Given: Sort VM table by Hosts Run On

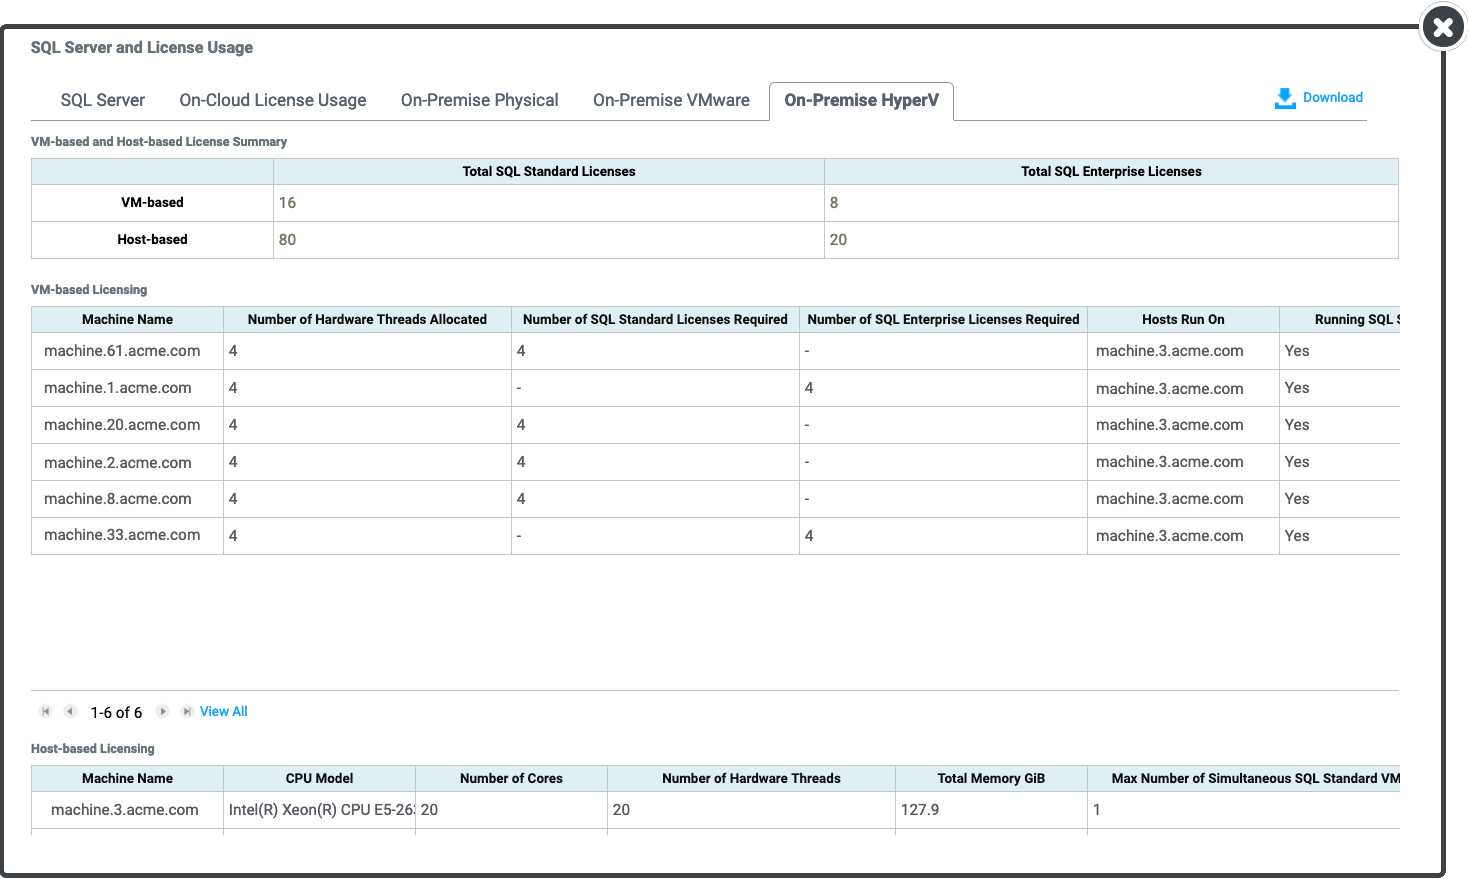Looking at the screenshot, I should (1183, 320).
